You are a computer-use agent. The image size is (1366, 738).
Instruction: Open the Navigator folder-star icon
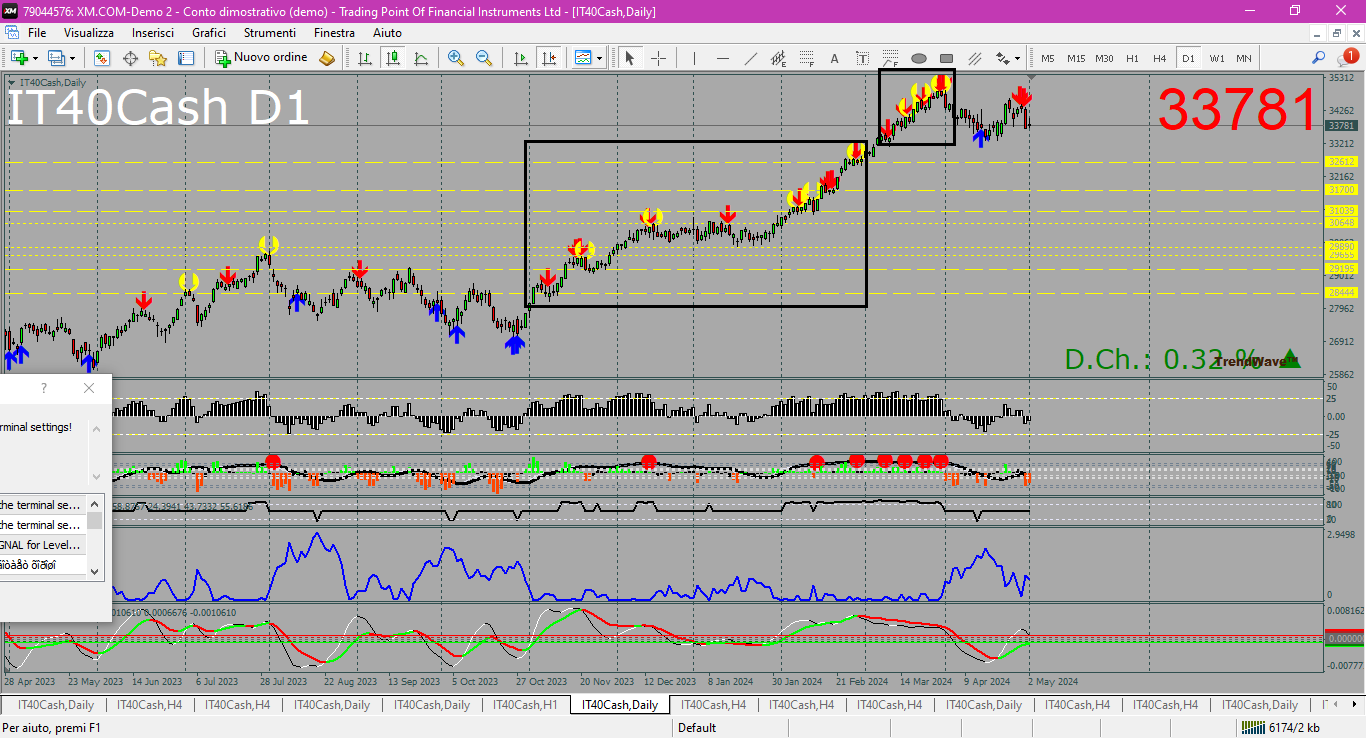[x=158, y=58]
